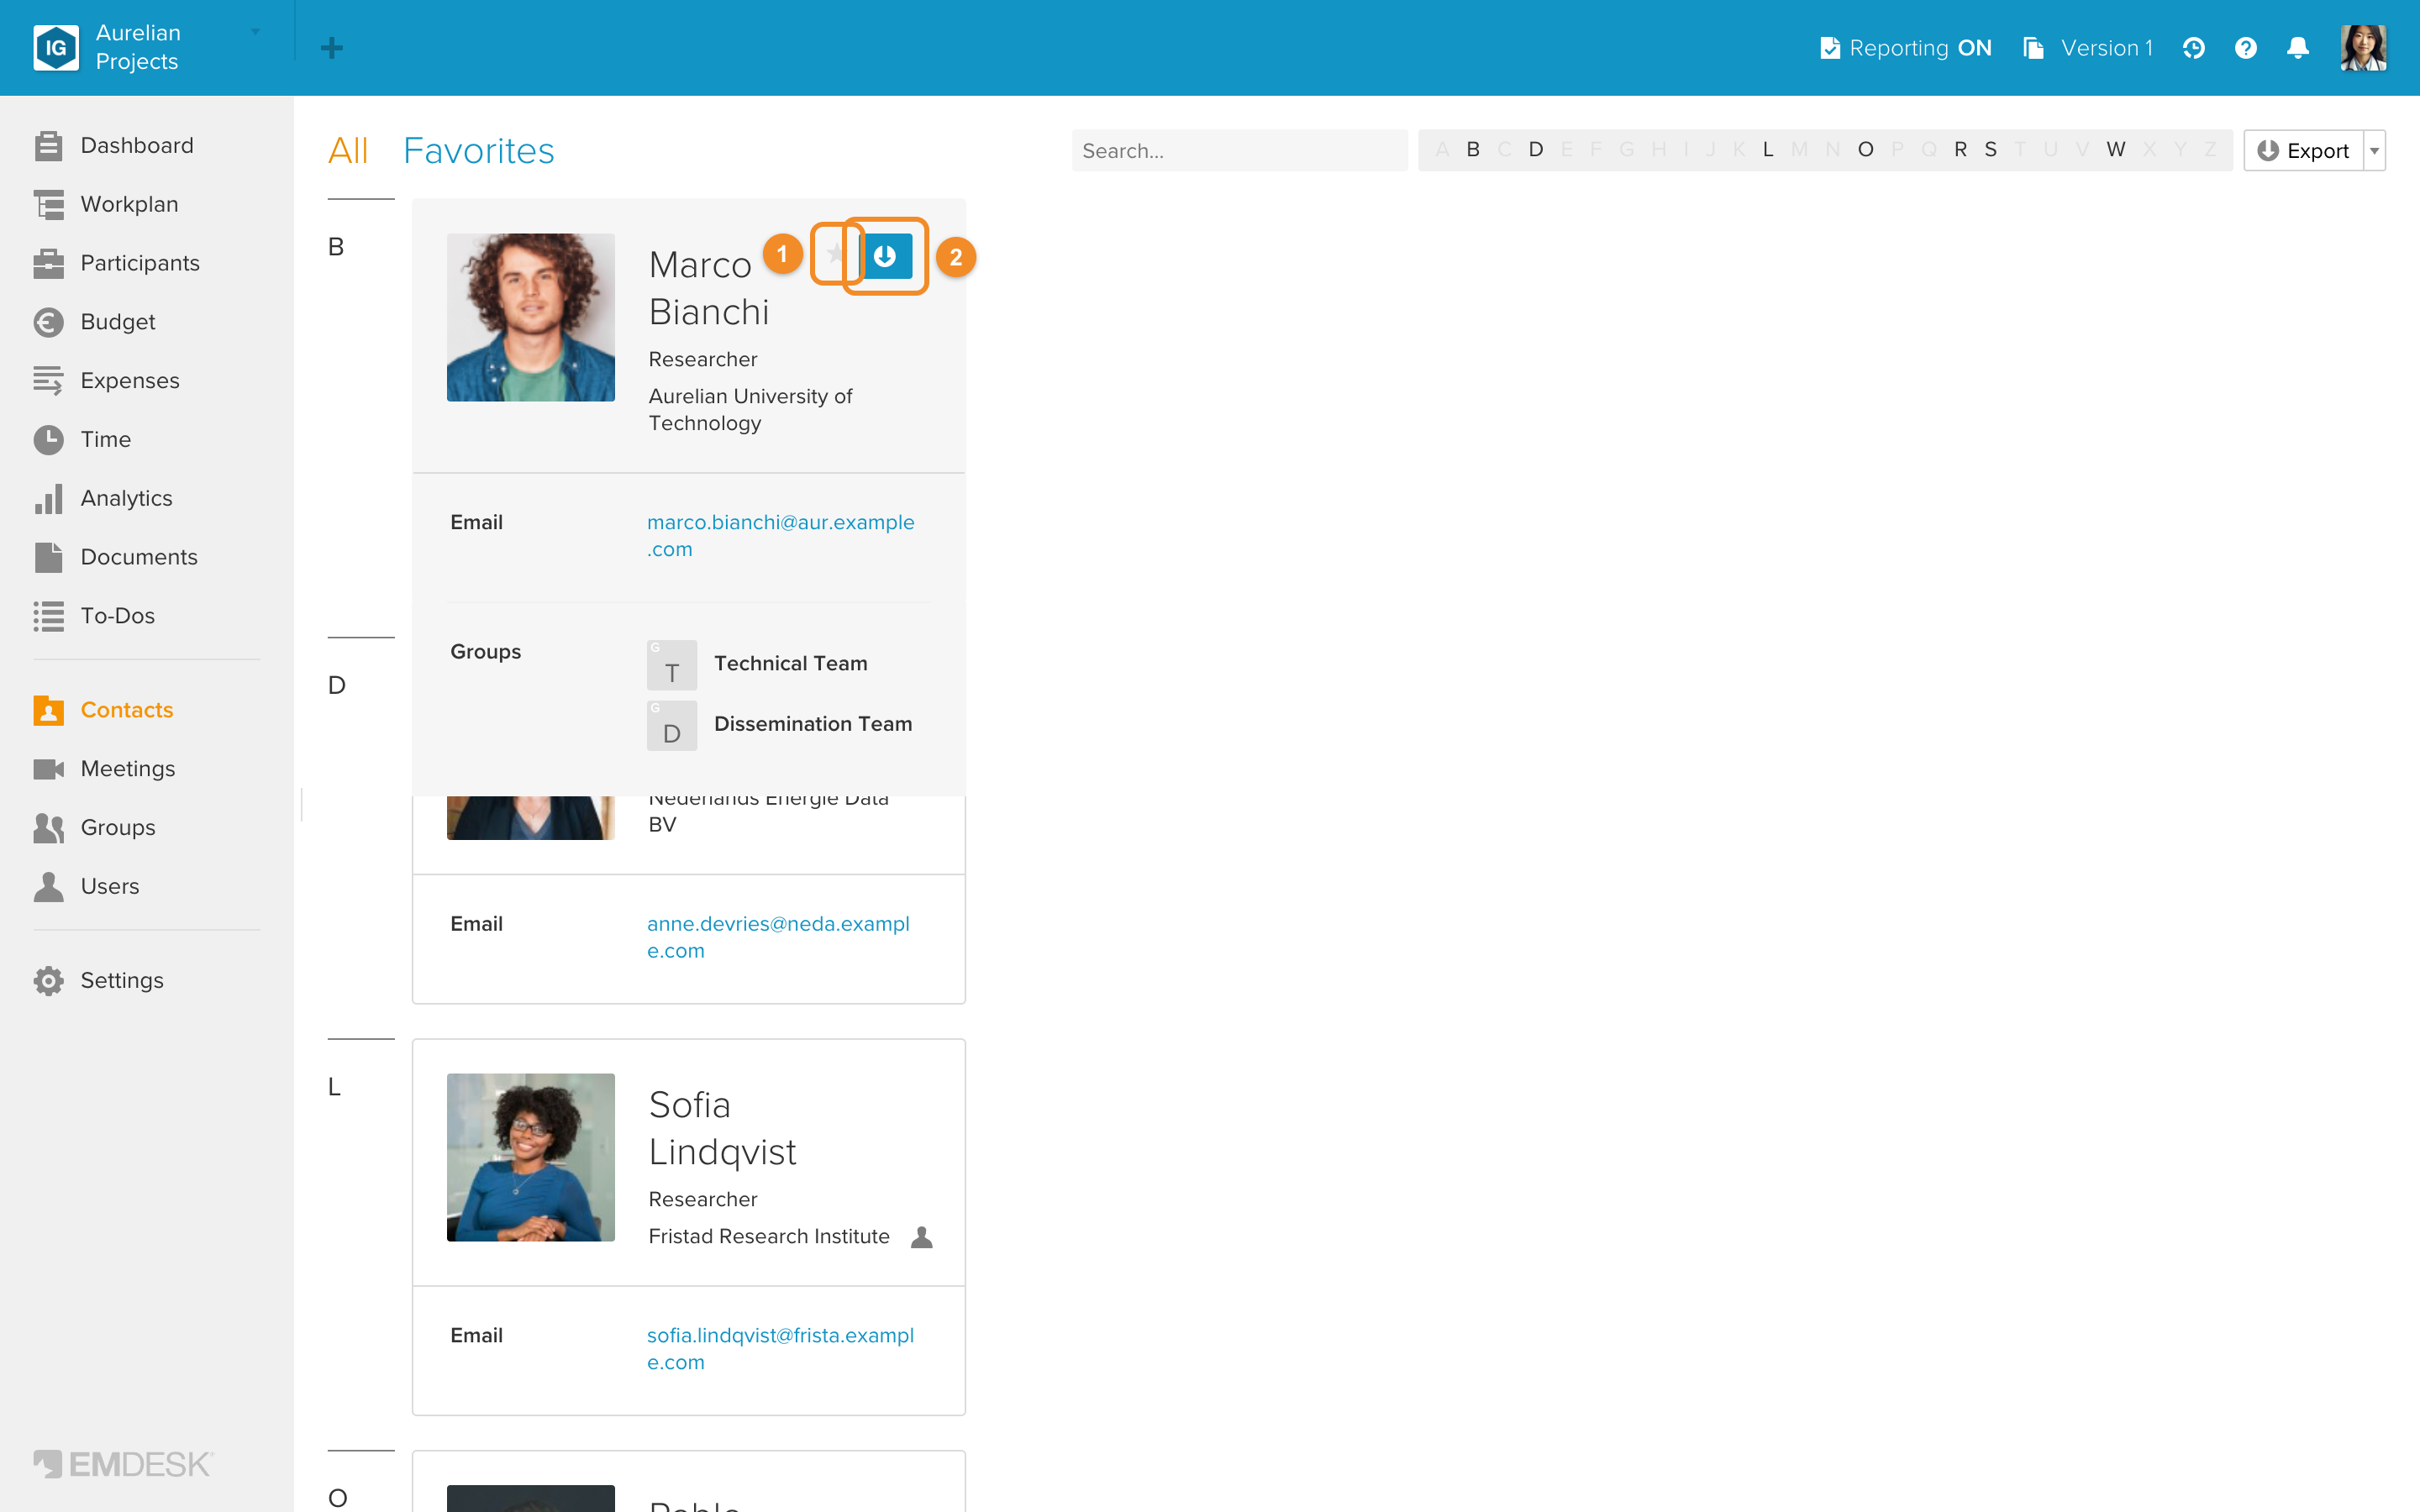This screenshot has height=1512, width=2420.
Task: Switch to the Favorites tab
Action: (478, 151)
